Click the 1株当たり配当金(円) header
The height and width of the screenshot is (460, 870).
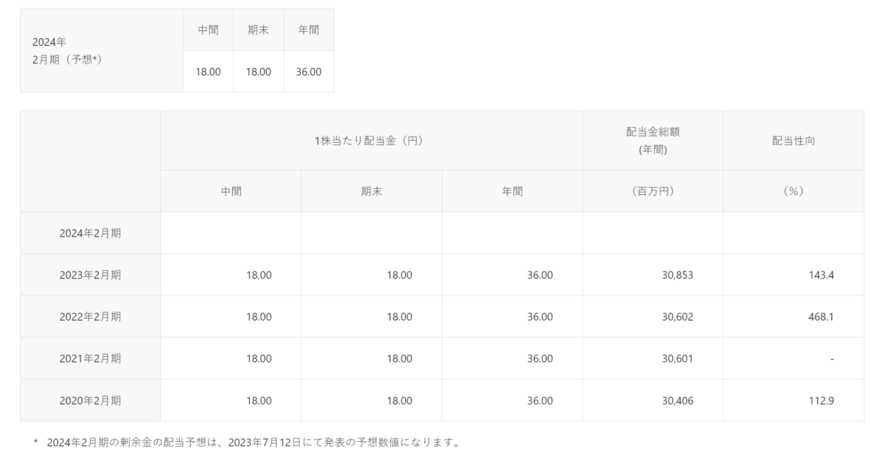(370, 141)
